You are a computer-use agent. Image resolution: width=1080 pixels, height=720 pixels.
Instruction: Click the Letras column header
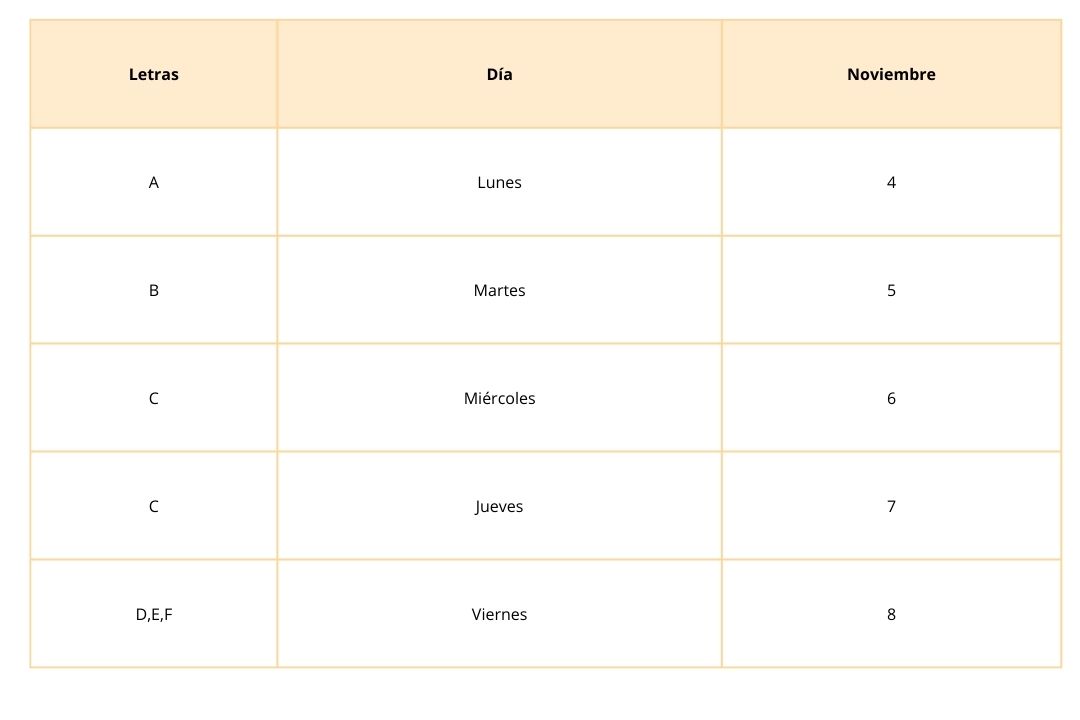154,74
